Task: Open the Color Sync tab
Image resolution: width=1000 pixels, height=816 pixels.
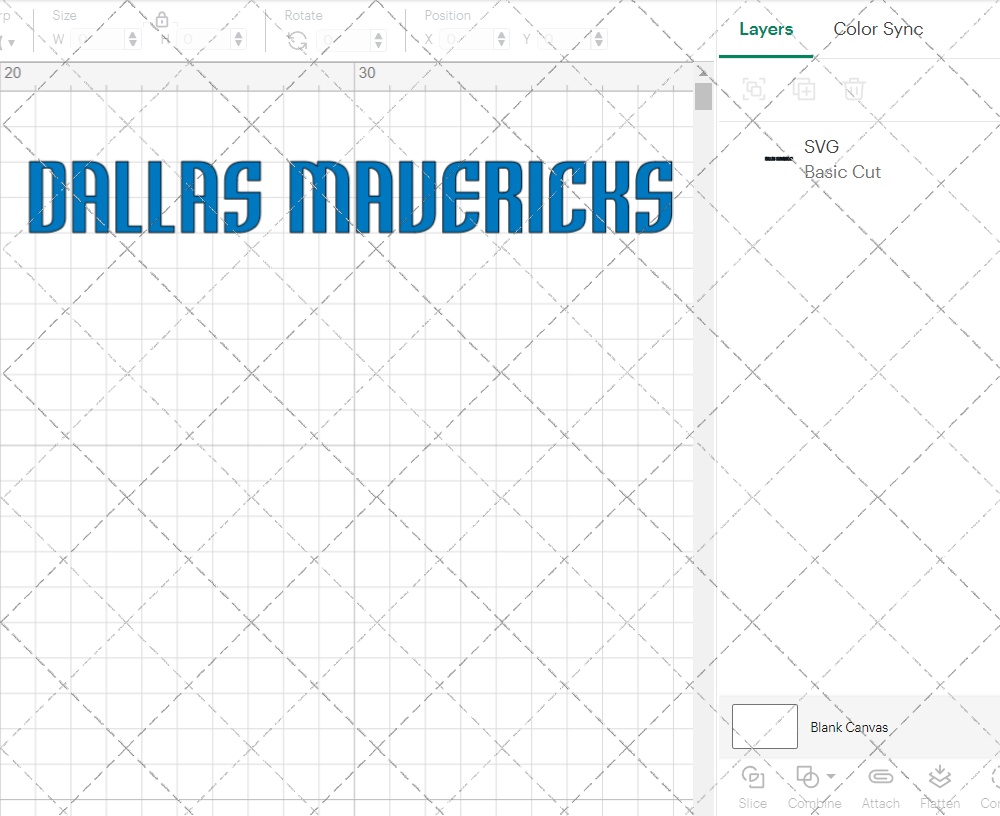Action: (878, 29)
